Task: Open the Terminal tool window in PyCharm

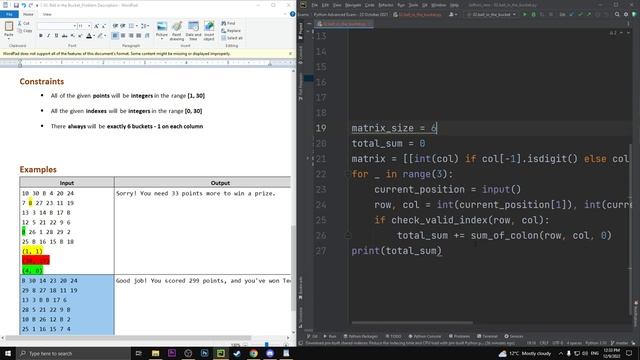Action: 487,336
